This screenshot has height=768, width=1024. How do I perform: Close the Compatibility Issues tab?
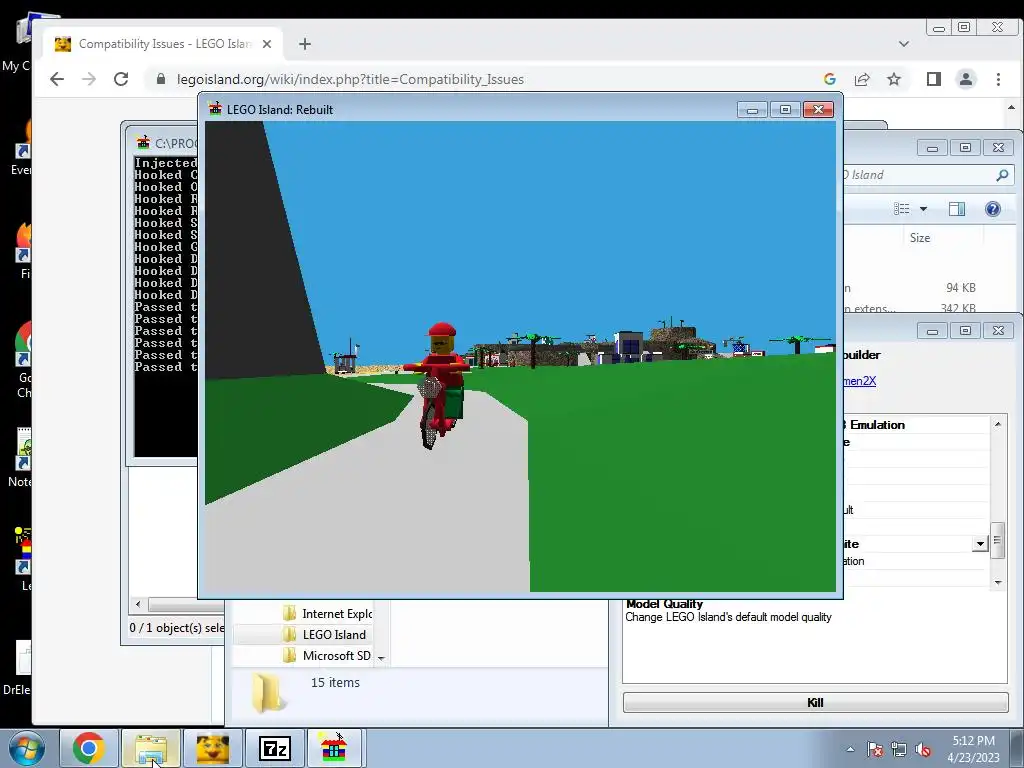point(266,44)
